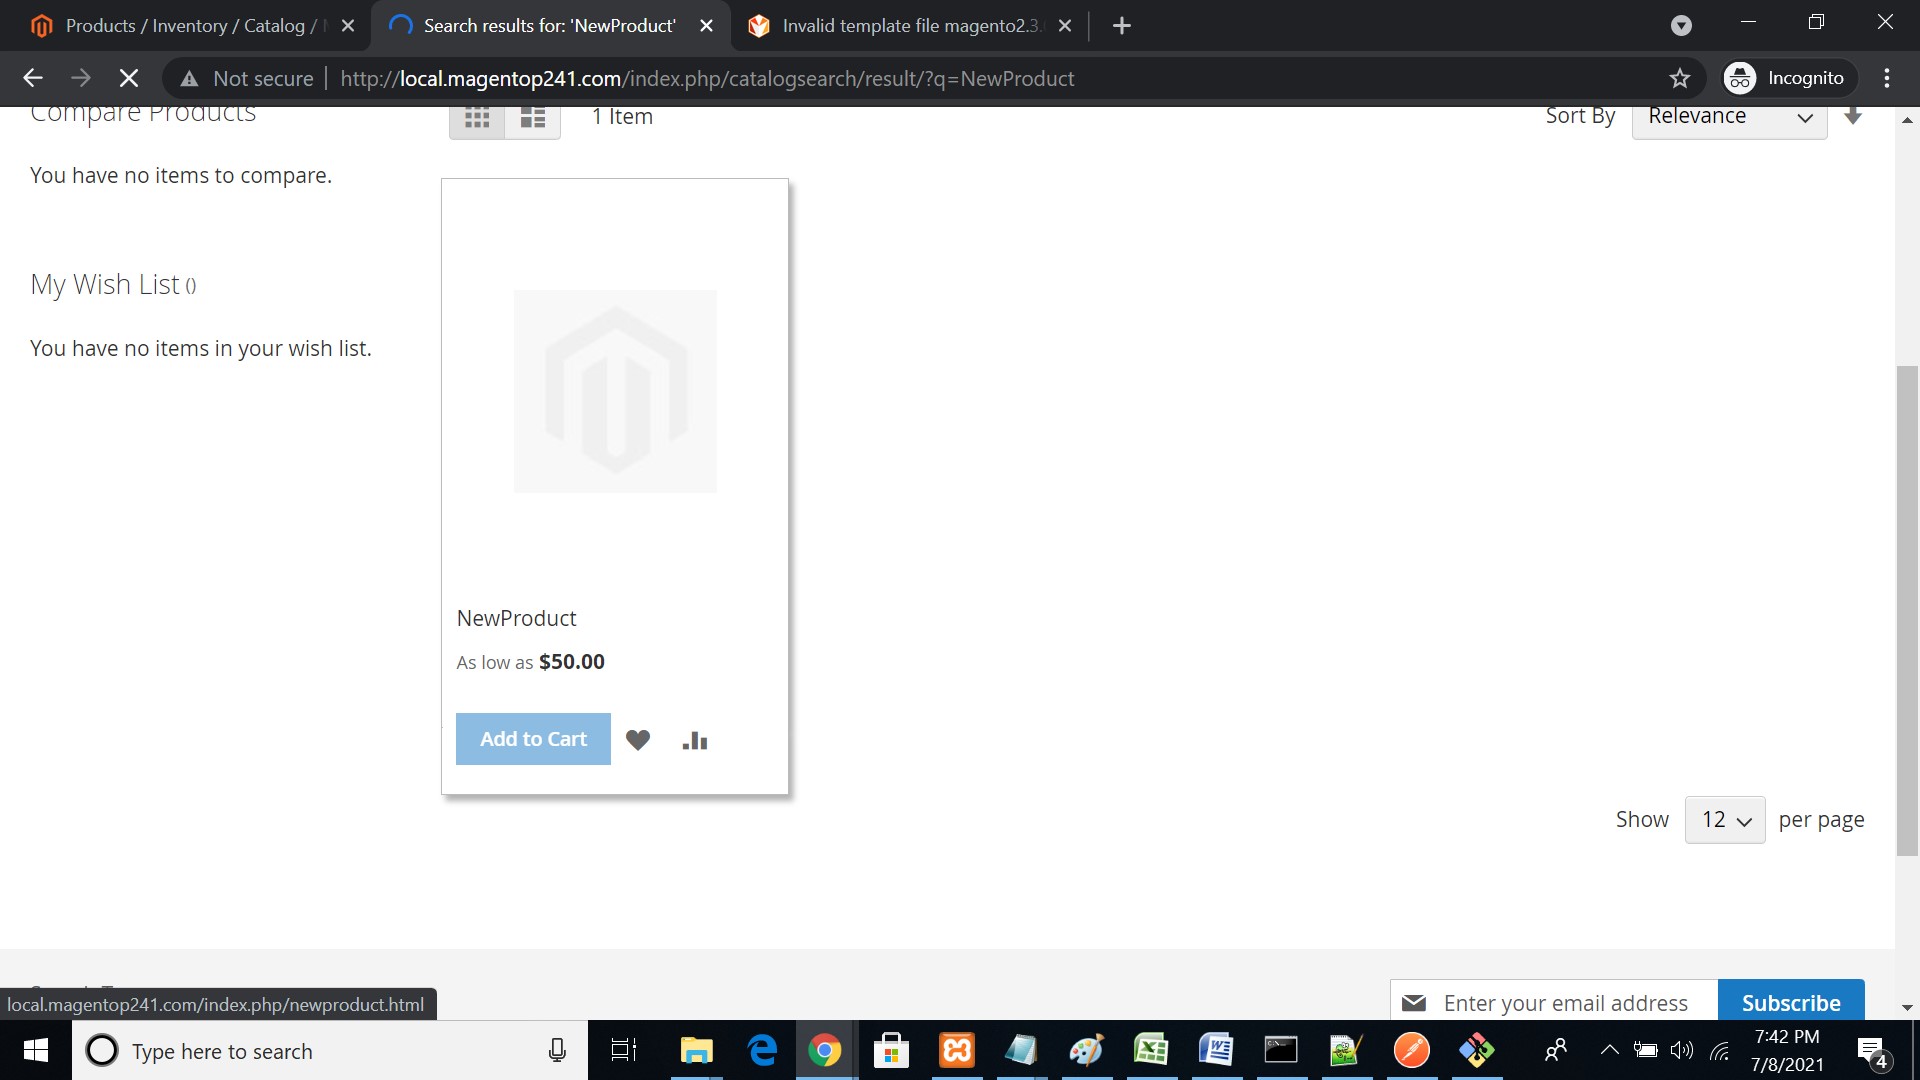1920x1080 pixels.
Task: Open the NewProduct product link
Action: 516,618
